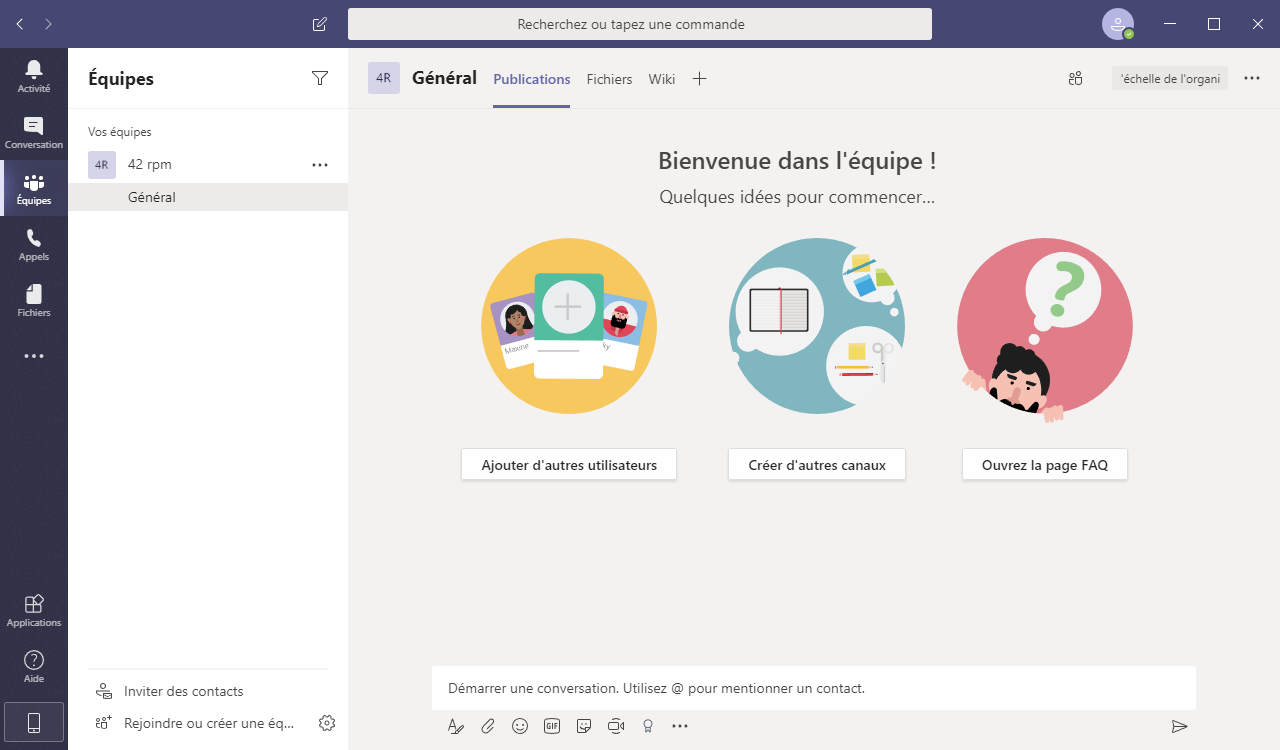Open the Wiki tab of the channel
The image size is (1280, 750).
point(661,78)
